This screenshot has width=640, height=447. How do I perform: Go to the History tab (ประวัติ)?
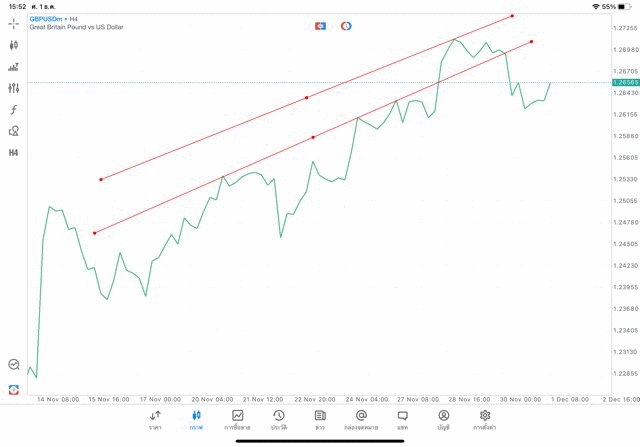point(278,420)
